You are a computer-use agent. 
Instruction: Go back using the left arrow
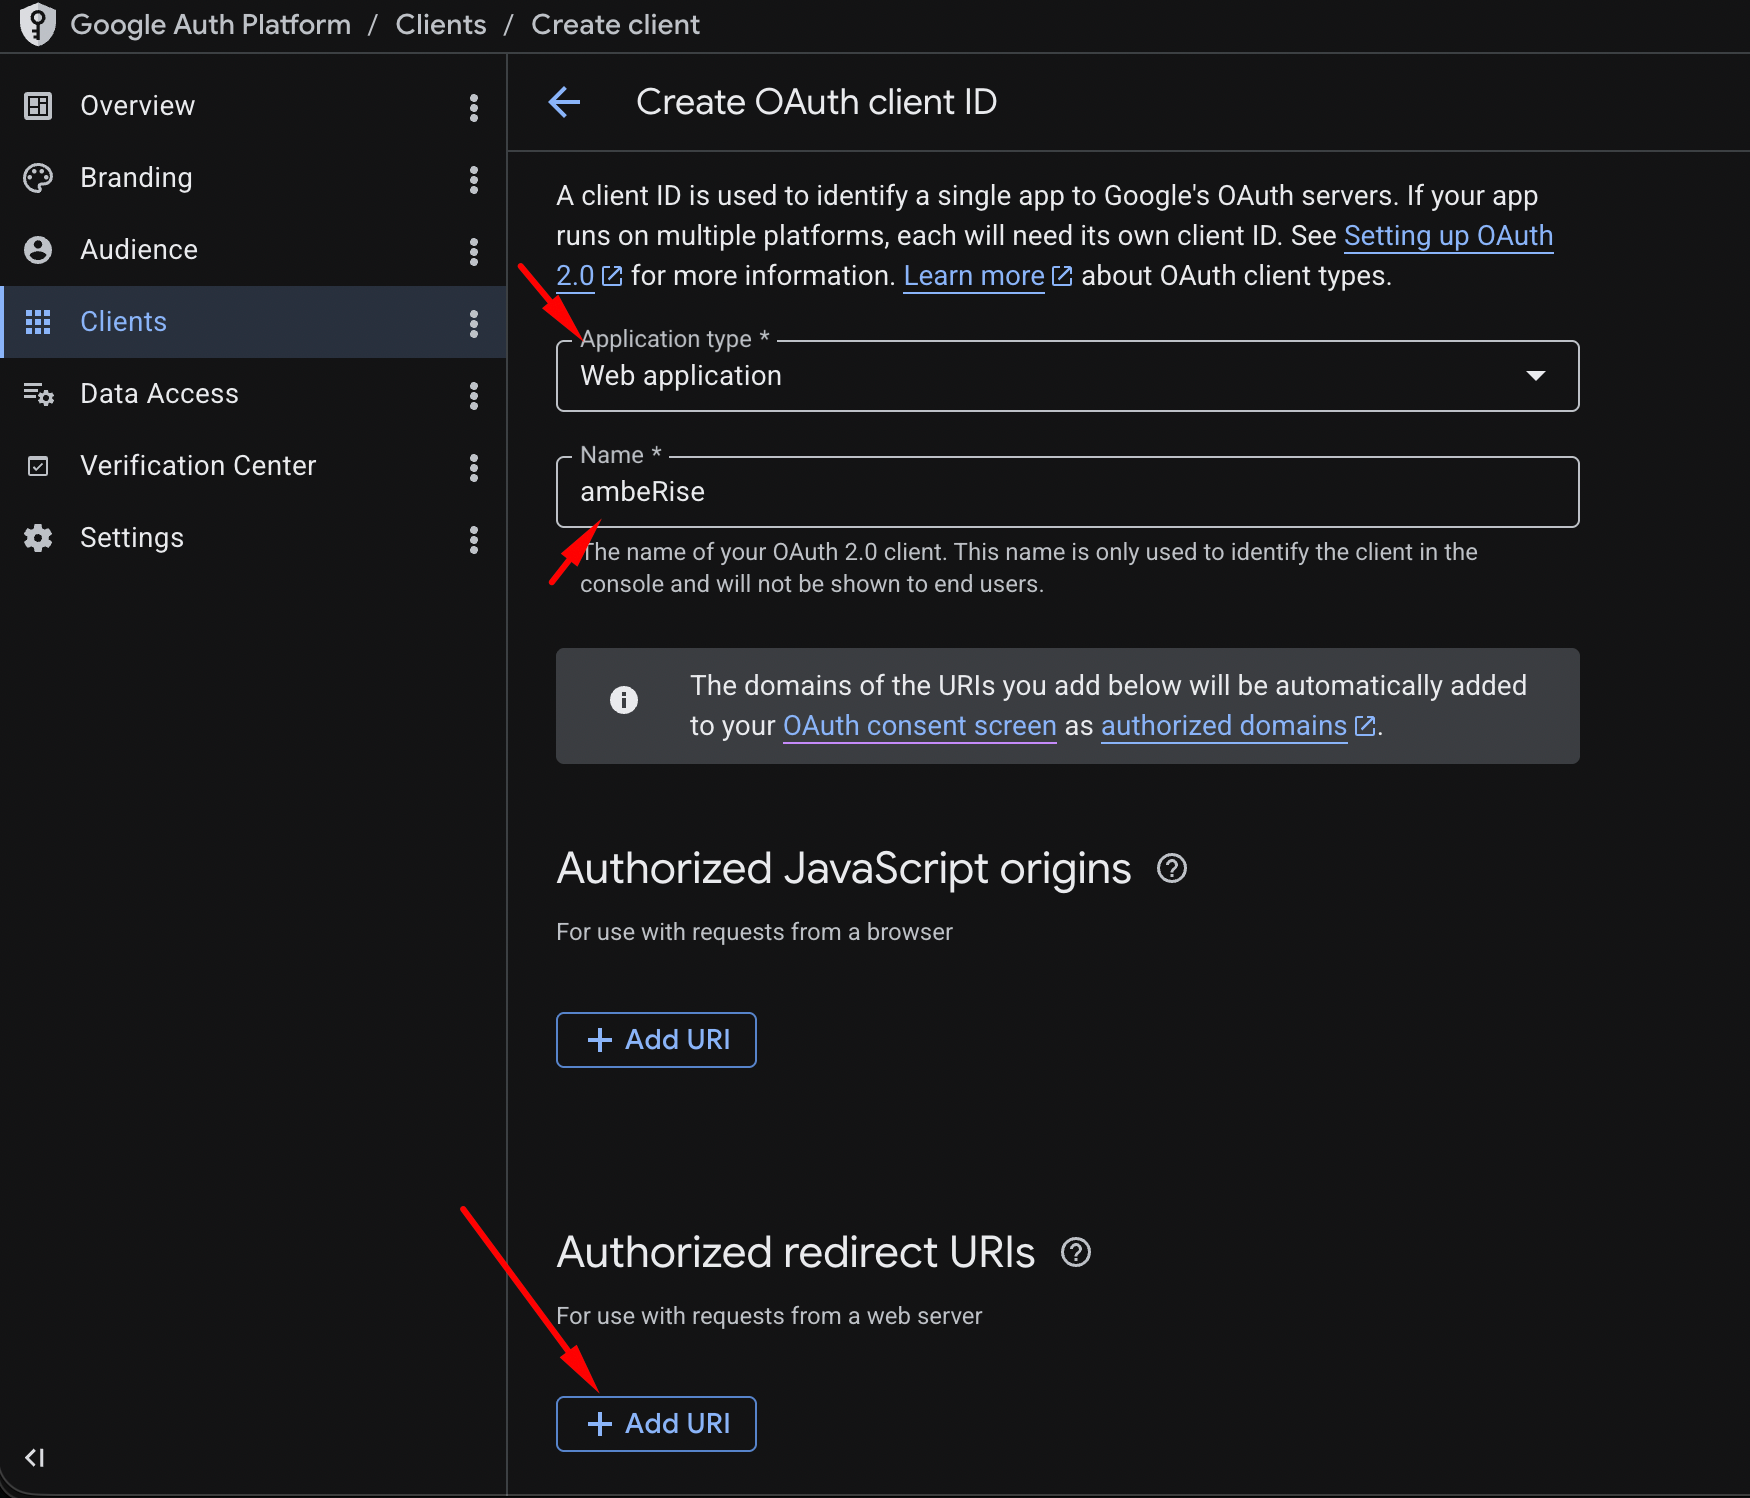coord(565,102)
